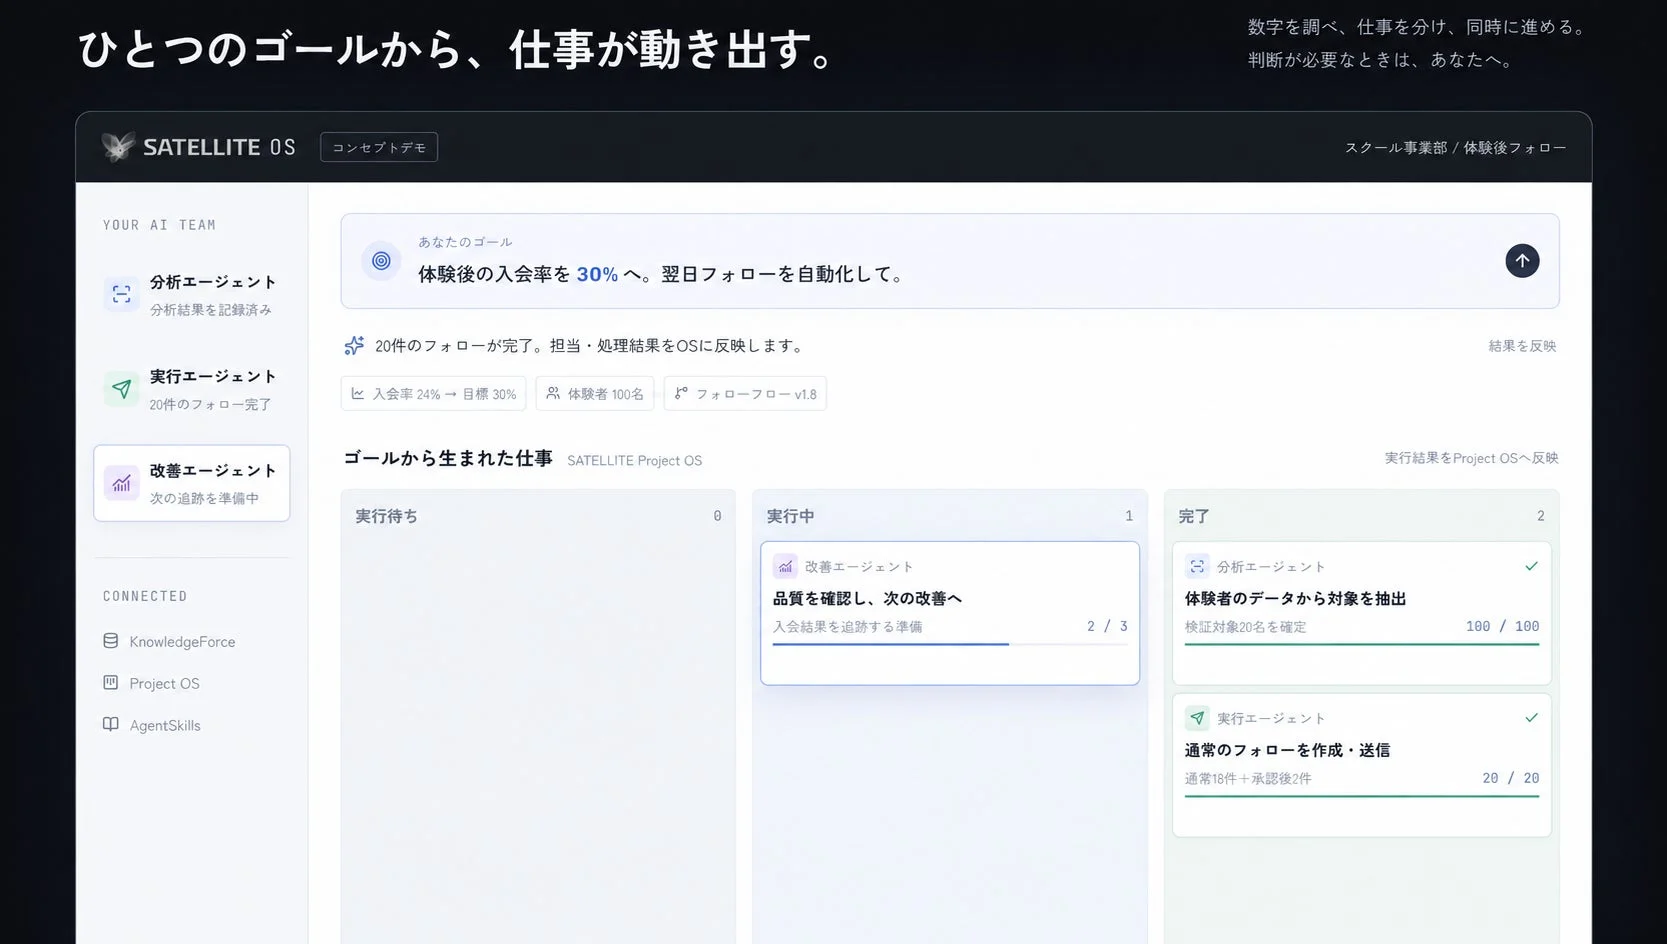This screenshot has width=1667, height=944.
Task: Click the line chart icon in 入会率 chip
Action: pos(358,394)
